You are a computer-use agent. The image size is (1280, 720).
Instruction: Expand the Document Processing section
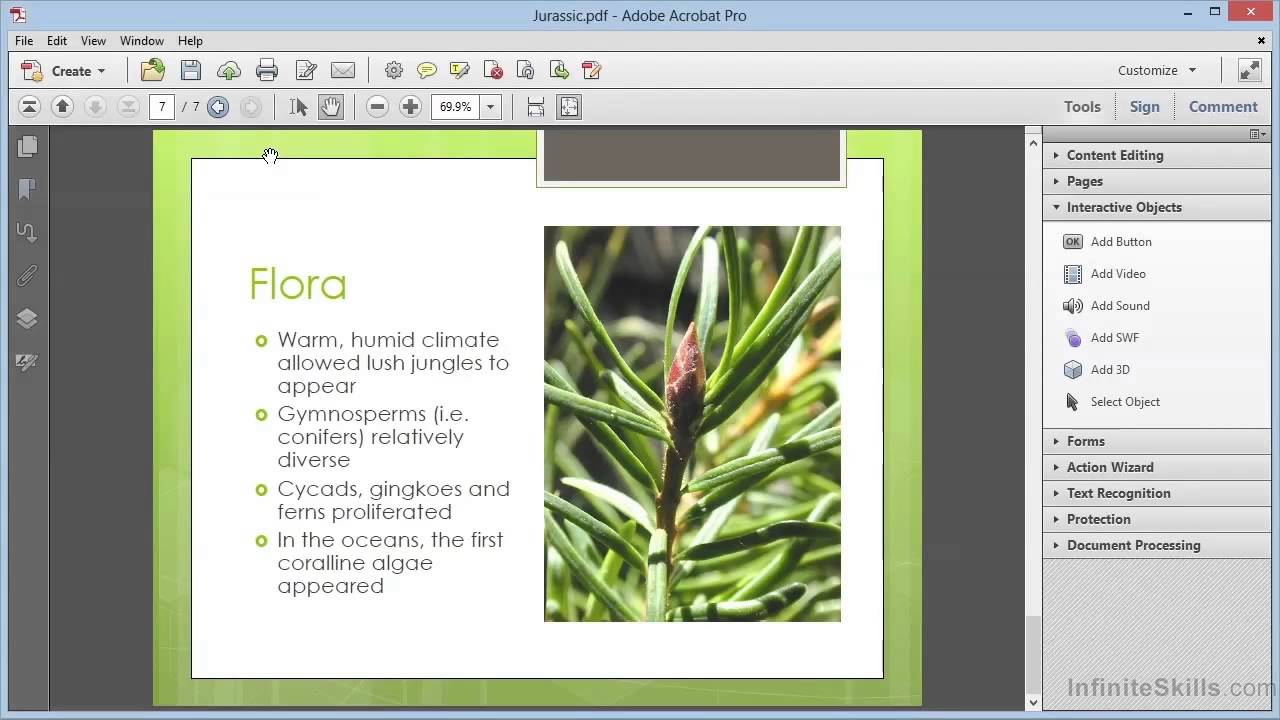1156,545
